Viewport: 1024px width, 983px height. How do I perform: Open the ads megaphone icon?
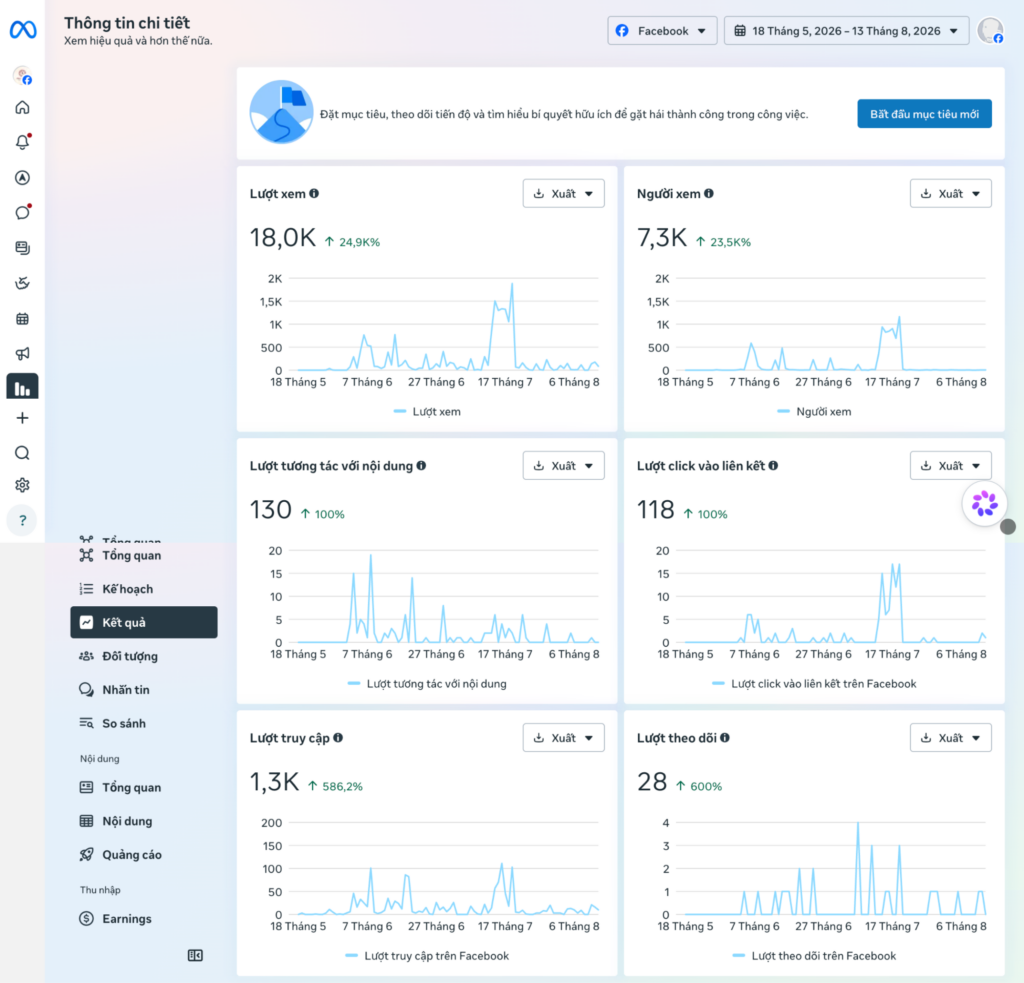(x=22, y=353)
